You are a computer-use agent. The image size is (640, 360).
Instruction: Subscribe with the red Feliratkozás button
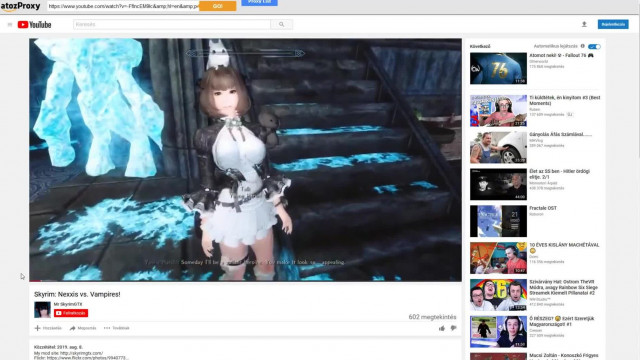point(71,313)
